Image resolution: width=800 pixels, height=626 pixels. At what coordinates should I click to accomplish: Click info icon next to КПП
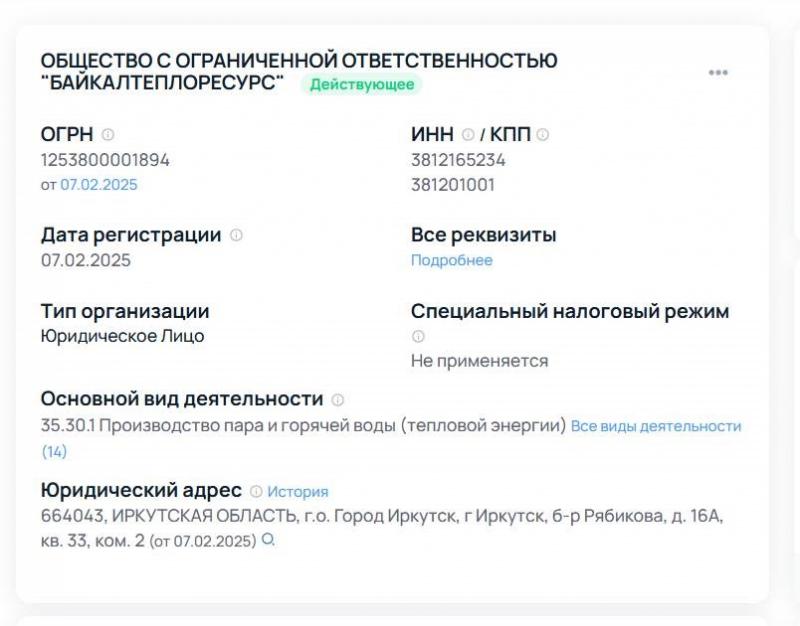[543, 135]
